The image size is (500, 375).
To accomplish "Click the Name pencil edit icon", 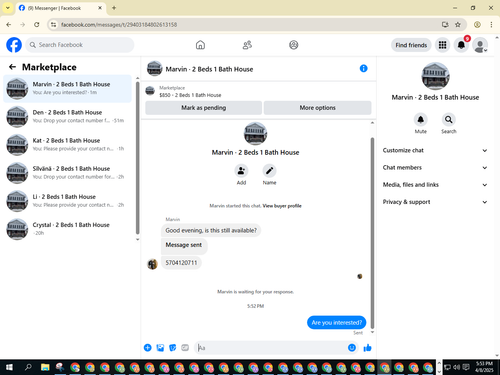I will (269, 171).
